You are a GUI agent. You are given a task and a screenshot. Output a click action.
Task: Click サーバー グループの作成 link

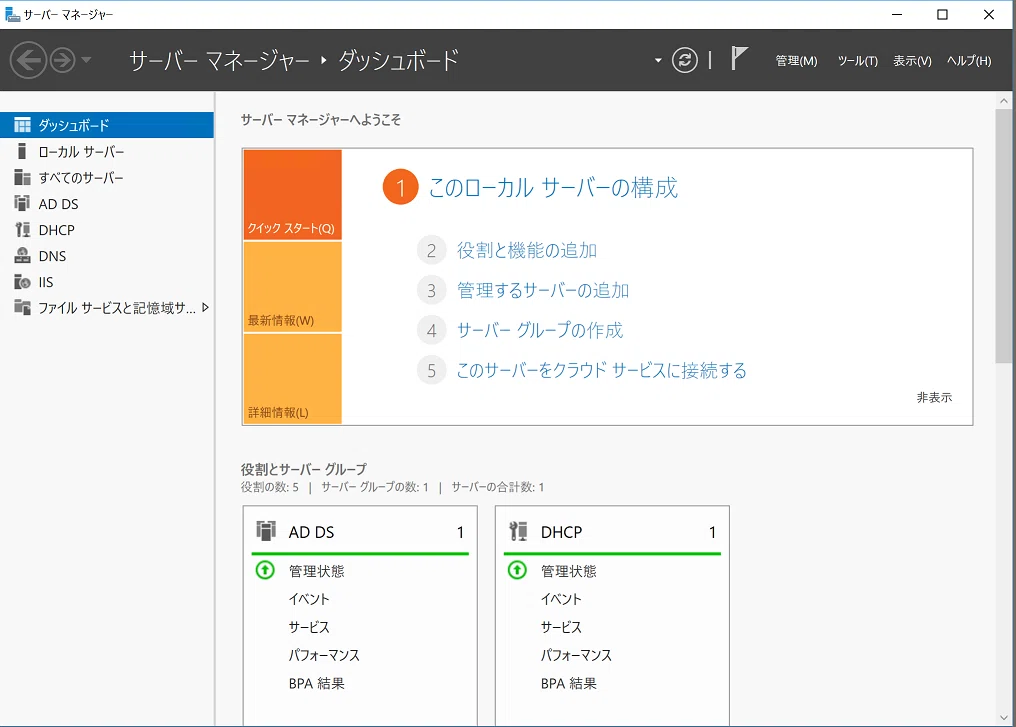tap(540, 330)
